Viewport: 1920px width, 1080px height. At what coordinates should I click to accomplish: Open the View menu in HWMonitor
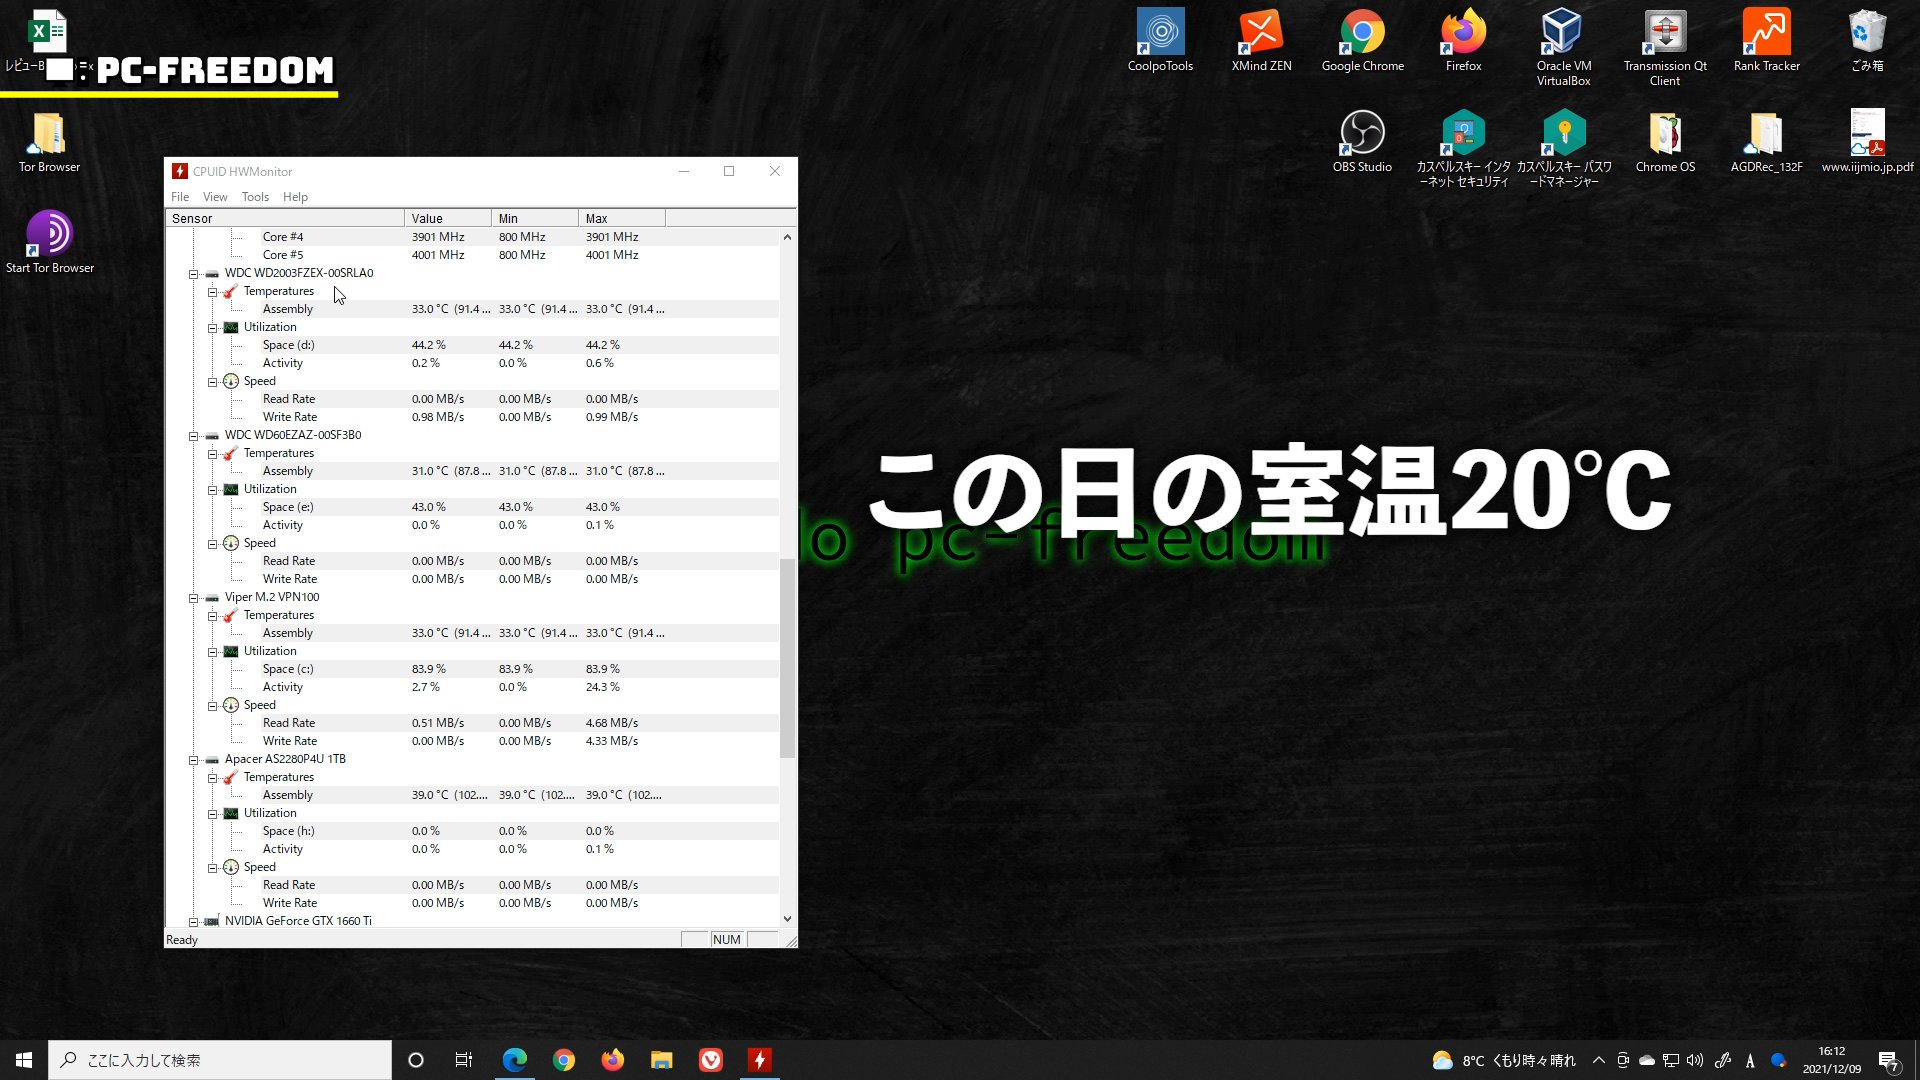215,197
